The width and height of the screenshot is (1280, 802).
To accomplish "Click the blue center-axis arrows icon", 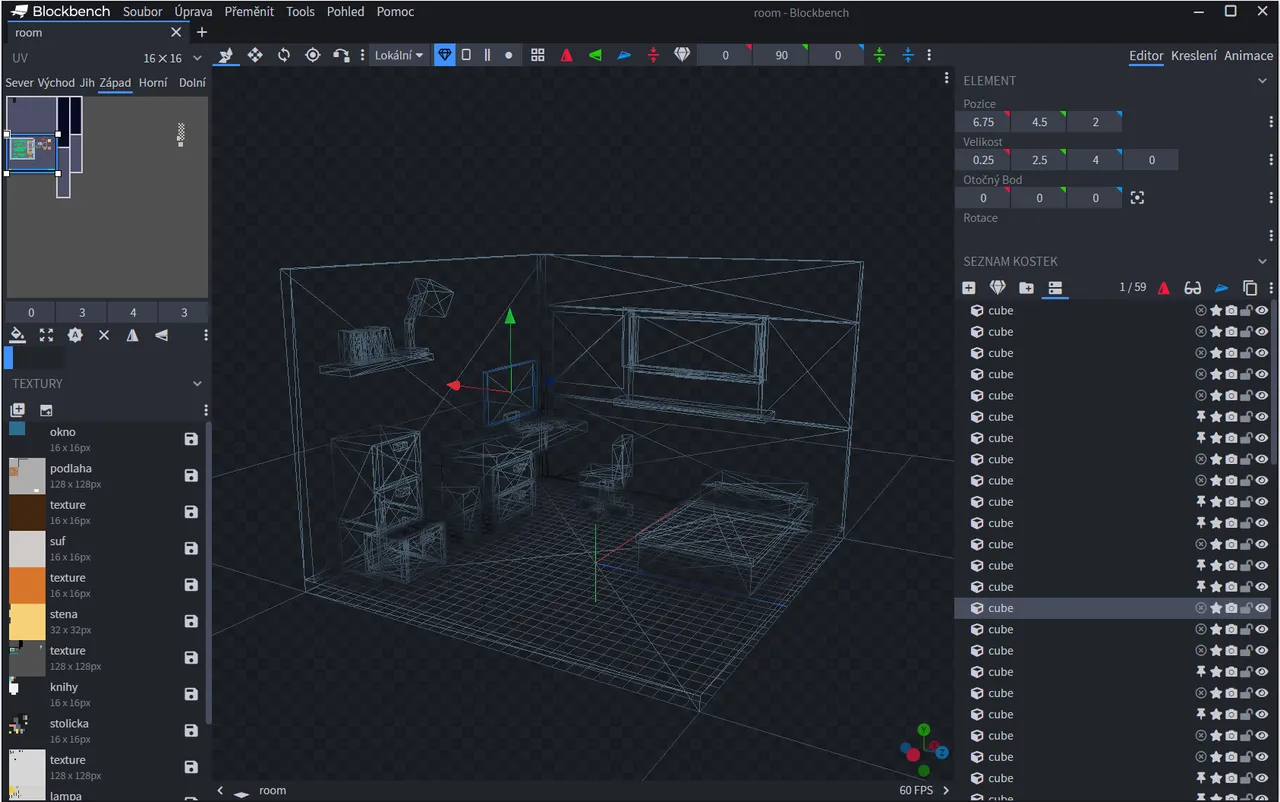I will coord(908,55).
